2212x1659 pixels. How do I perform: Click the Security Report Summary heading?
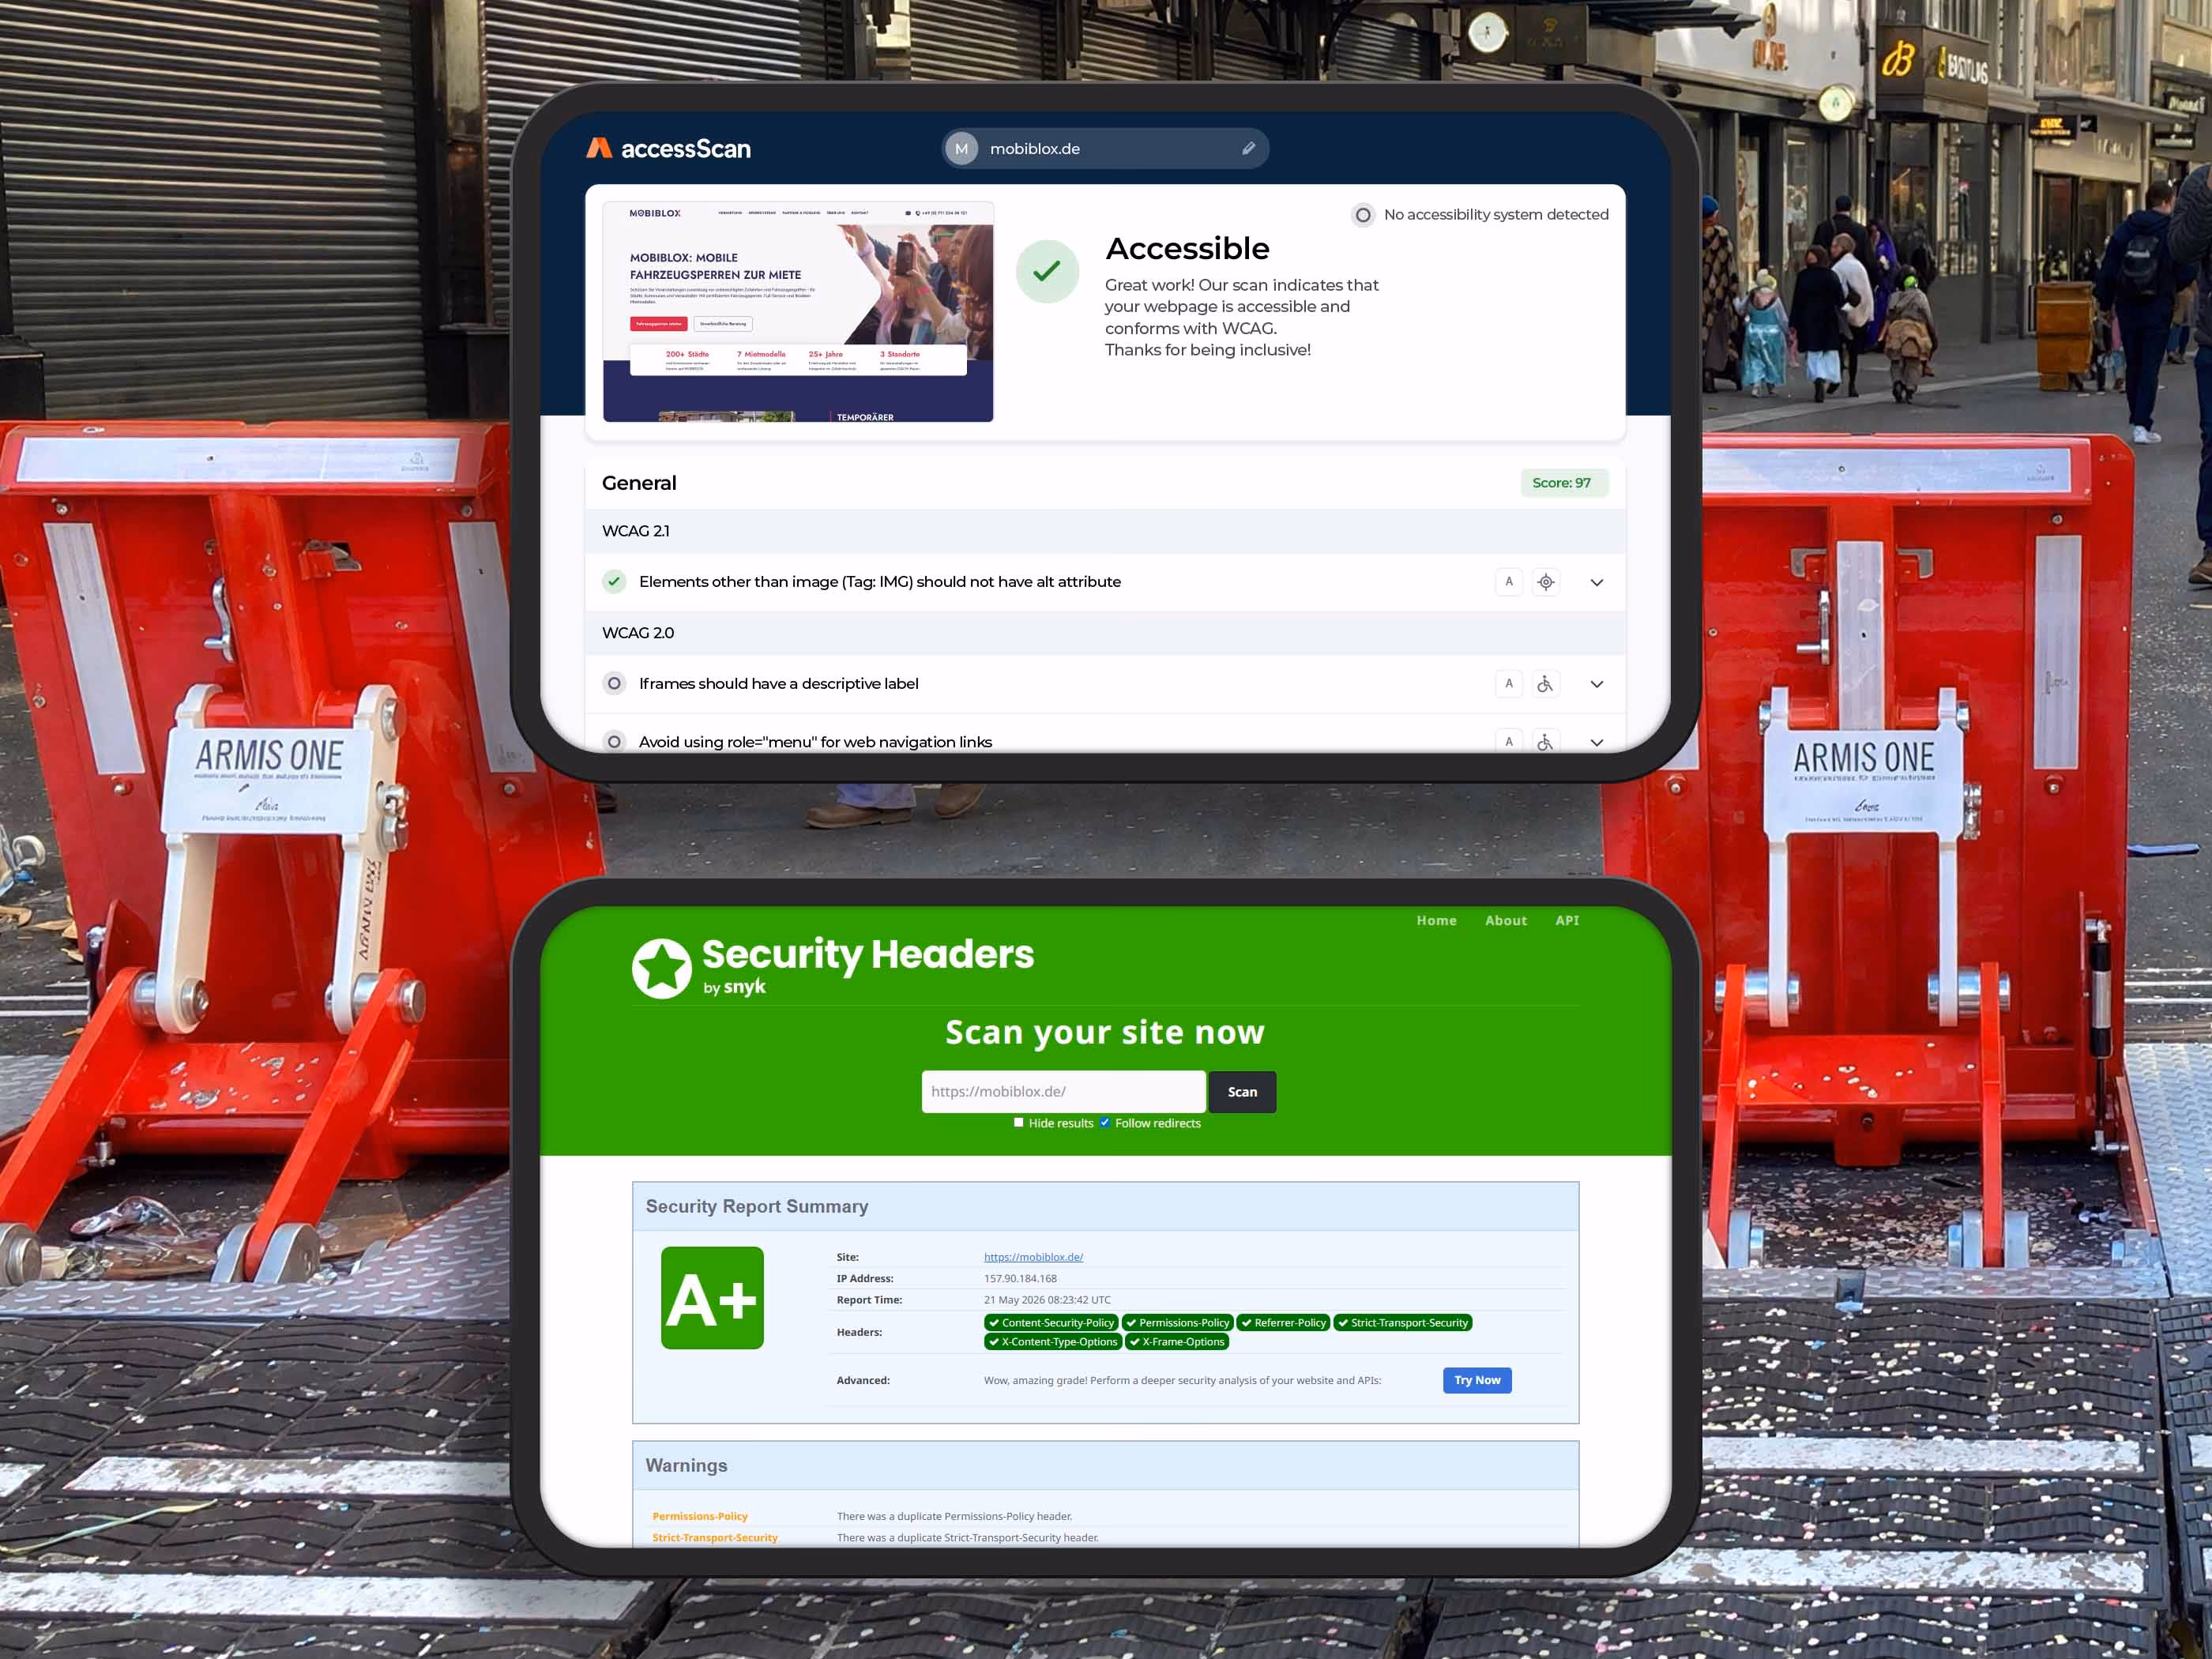coord(757,1206)
